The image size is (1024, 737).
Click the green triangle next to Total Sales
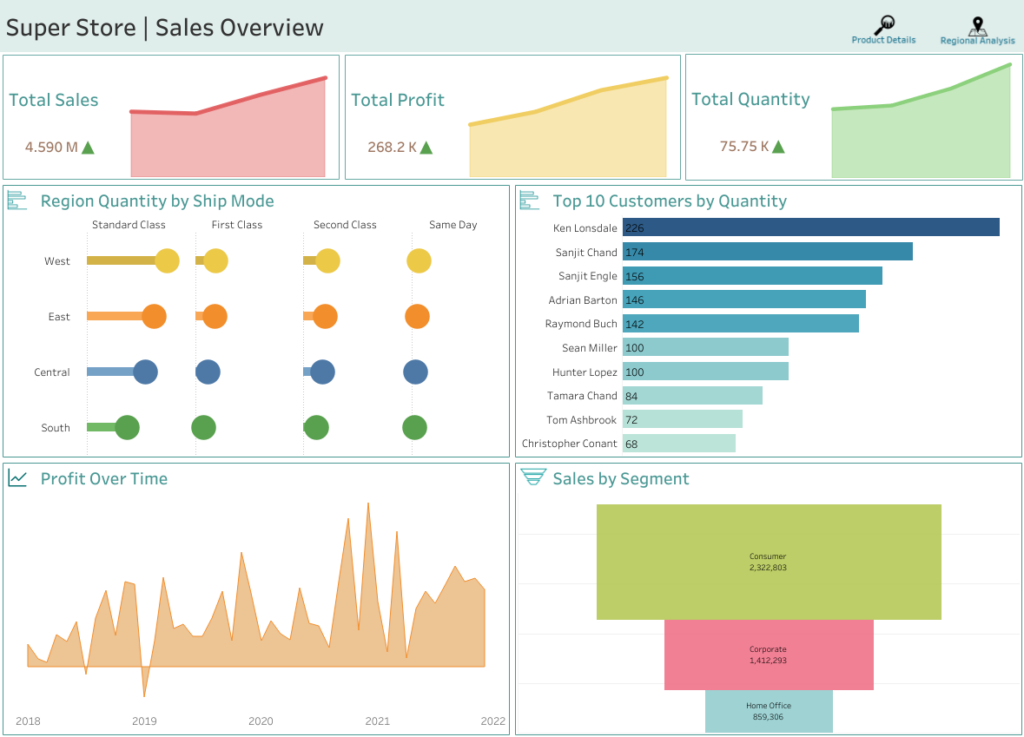pyautogui.click(x=88, y=148)
